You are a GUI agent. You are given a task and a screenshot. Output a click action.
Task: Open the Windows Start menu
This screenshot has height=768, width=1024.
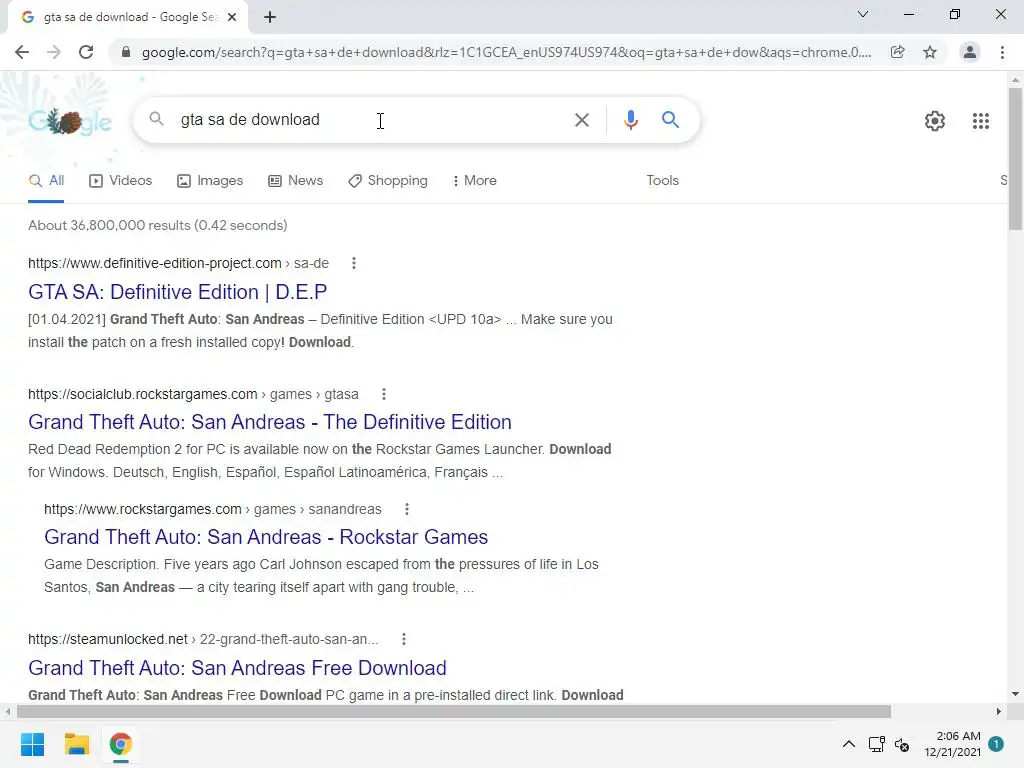tap(32, 744)
